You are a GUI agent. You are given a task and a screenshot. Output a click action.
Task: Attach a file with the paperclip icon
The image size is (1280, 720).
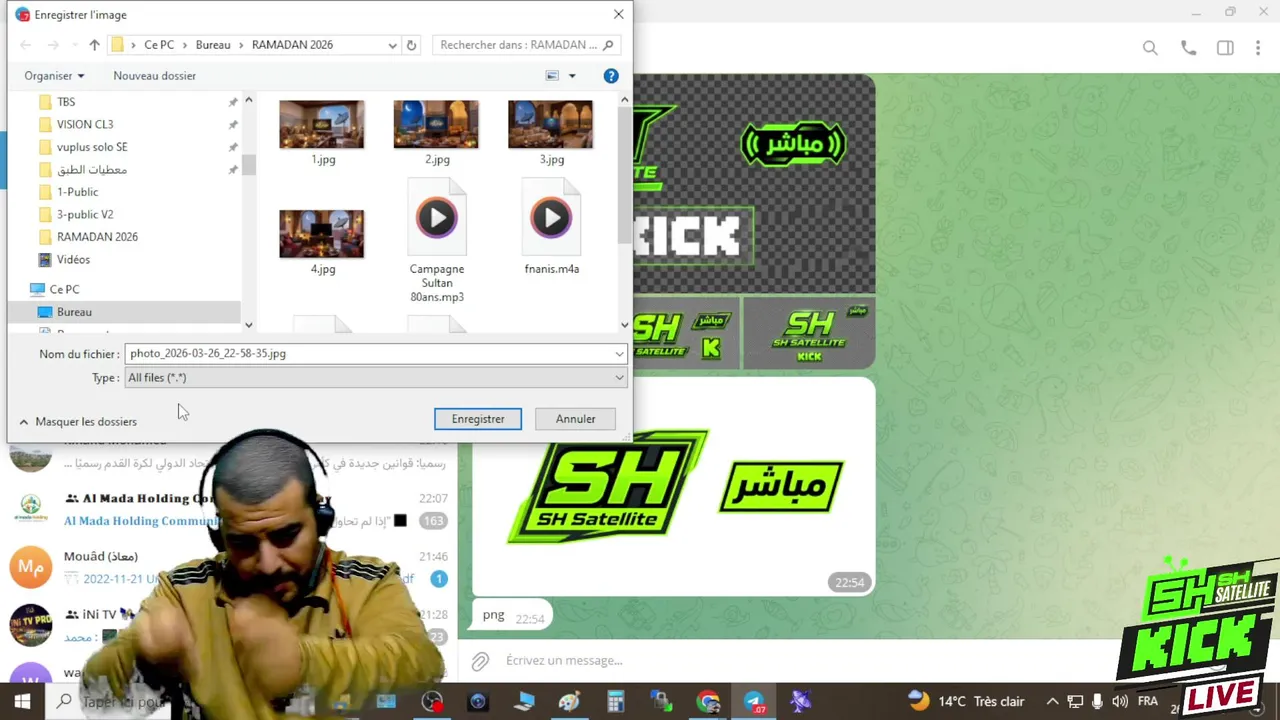[480, 661]
